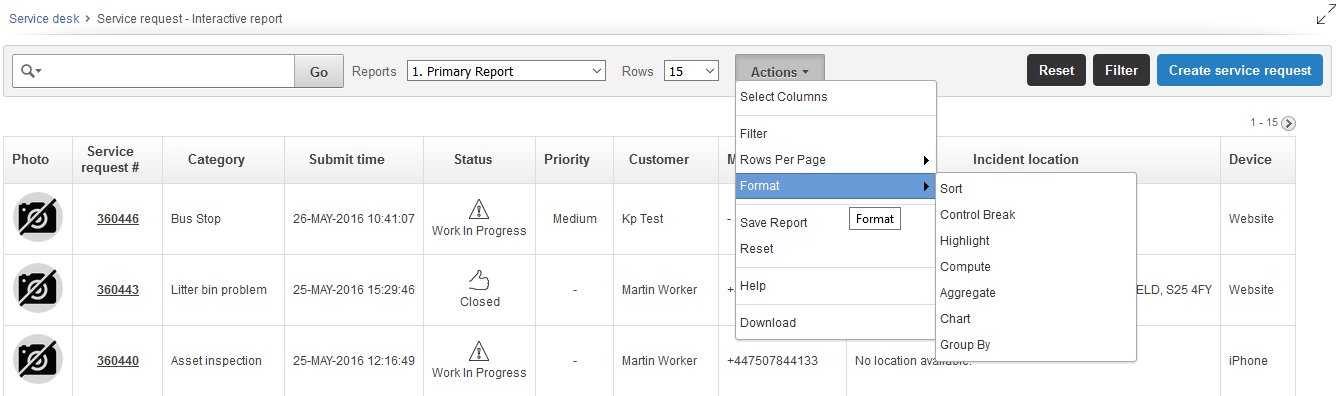Image resolution: width=1336 pixels, height=396 pixels.
Task: Choose Group By in Format submenu
Action: coord(1036,345)
